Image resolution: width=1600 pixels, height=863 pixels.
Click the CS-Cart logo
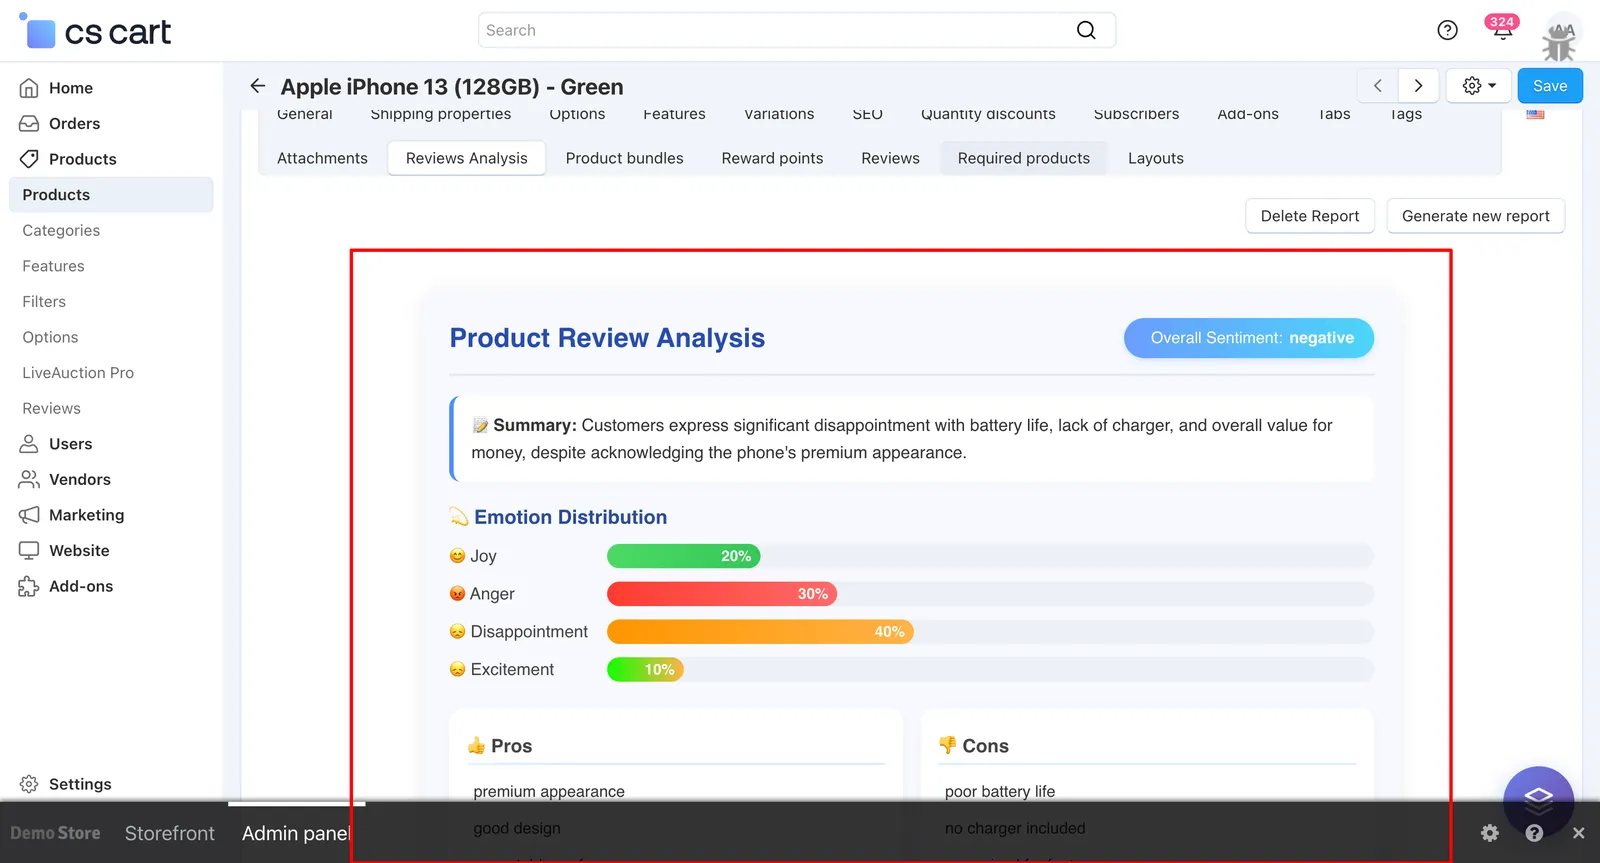[95, 31]
